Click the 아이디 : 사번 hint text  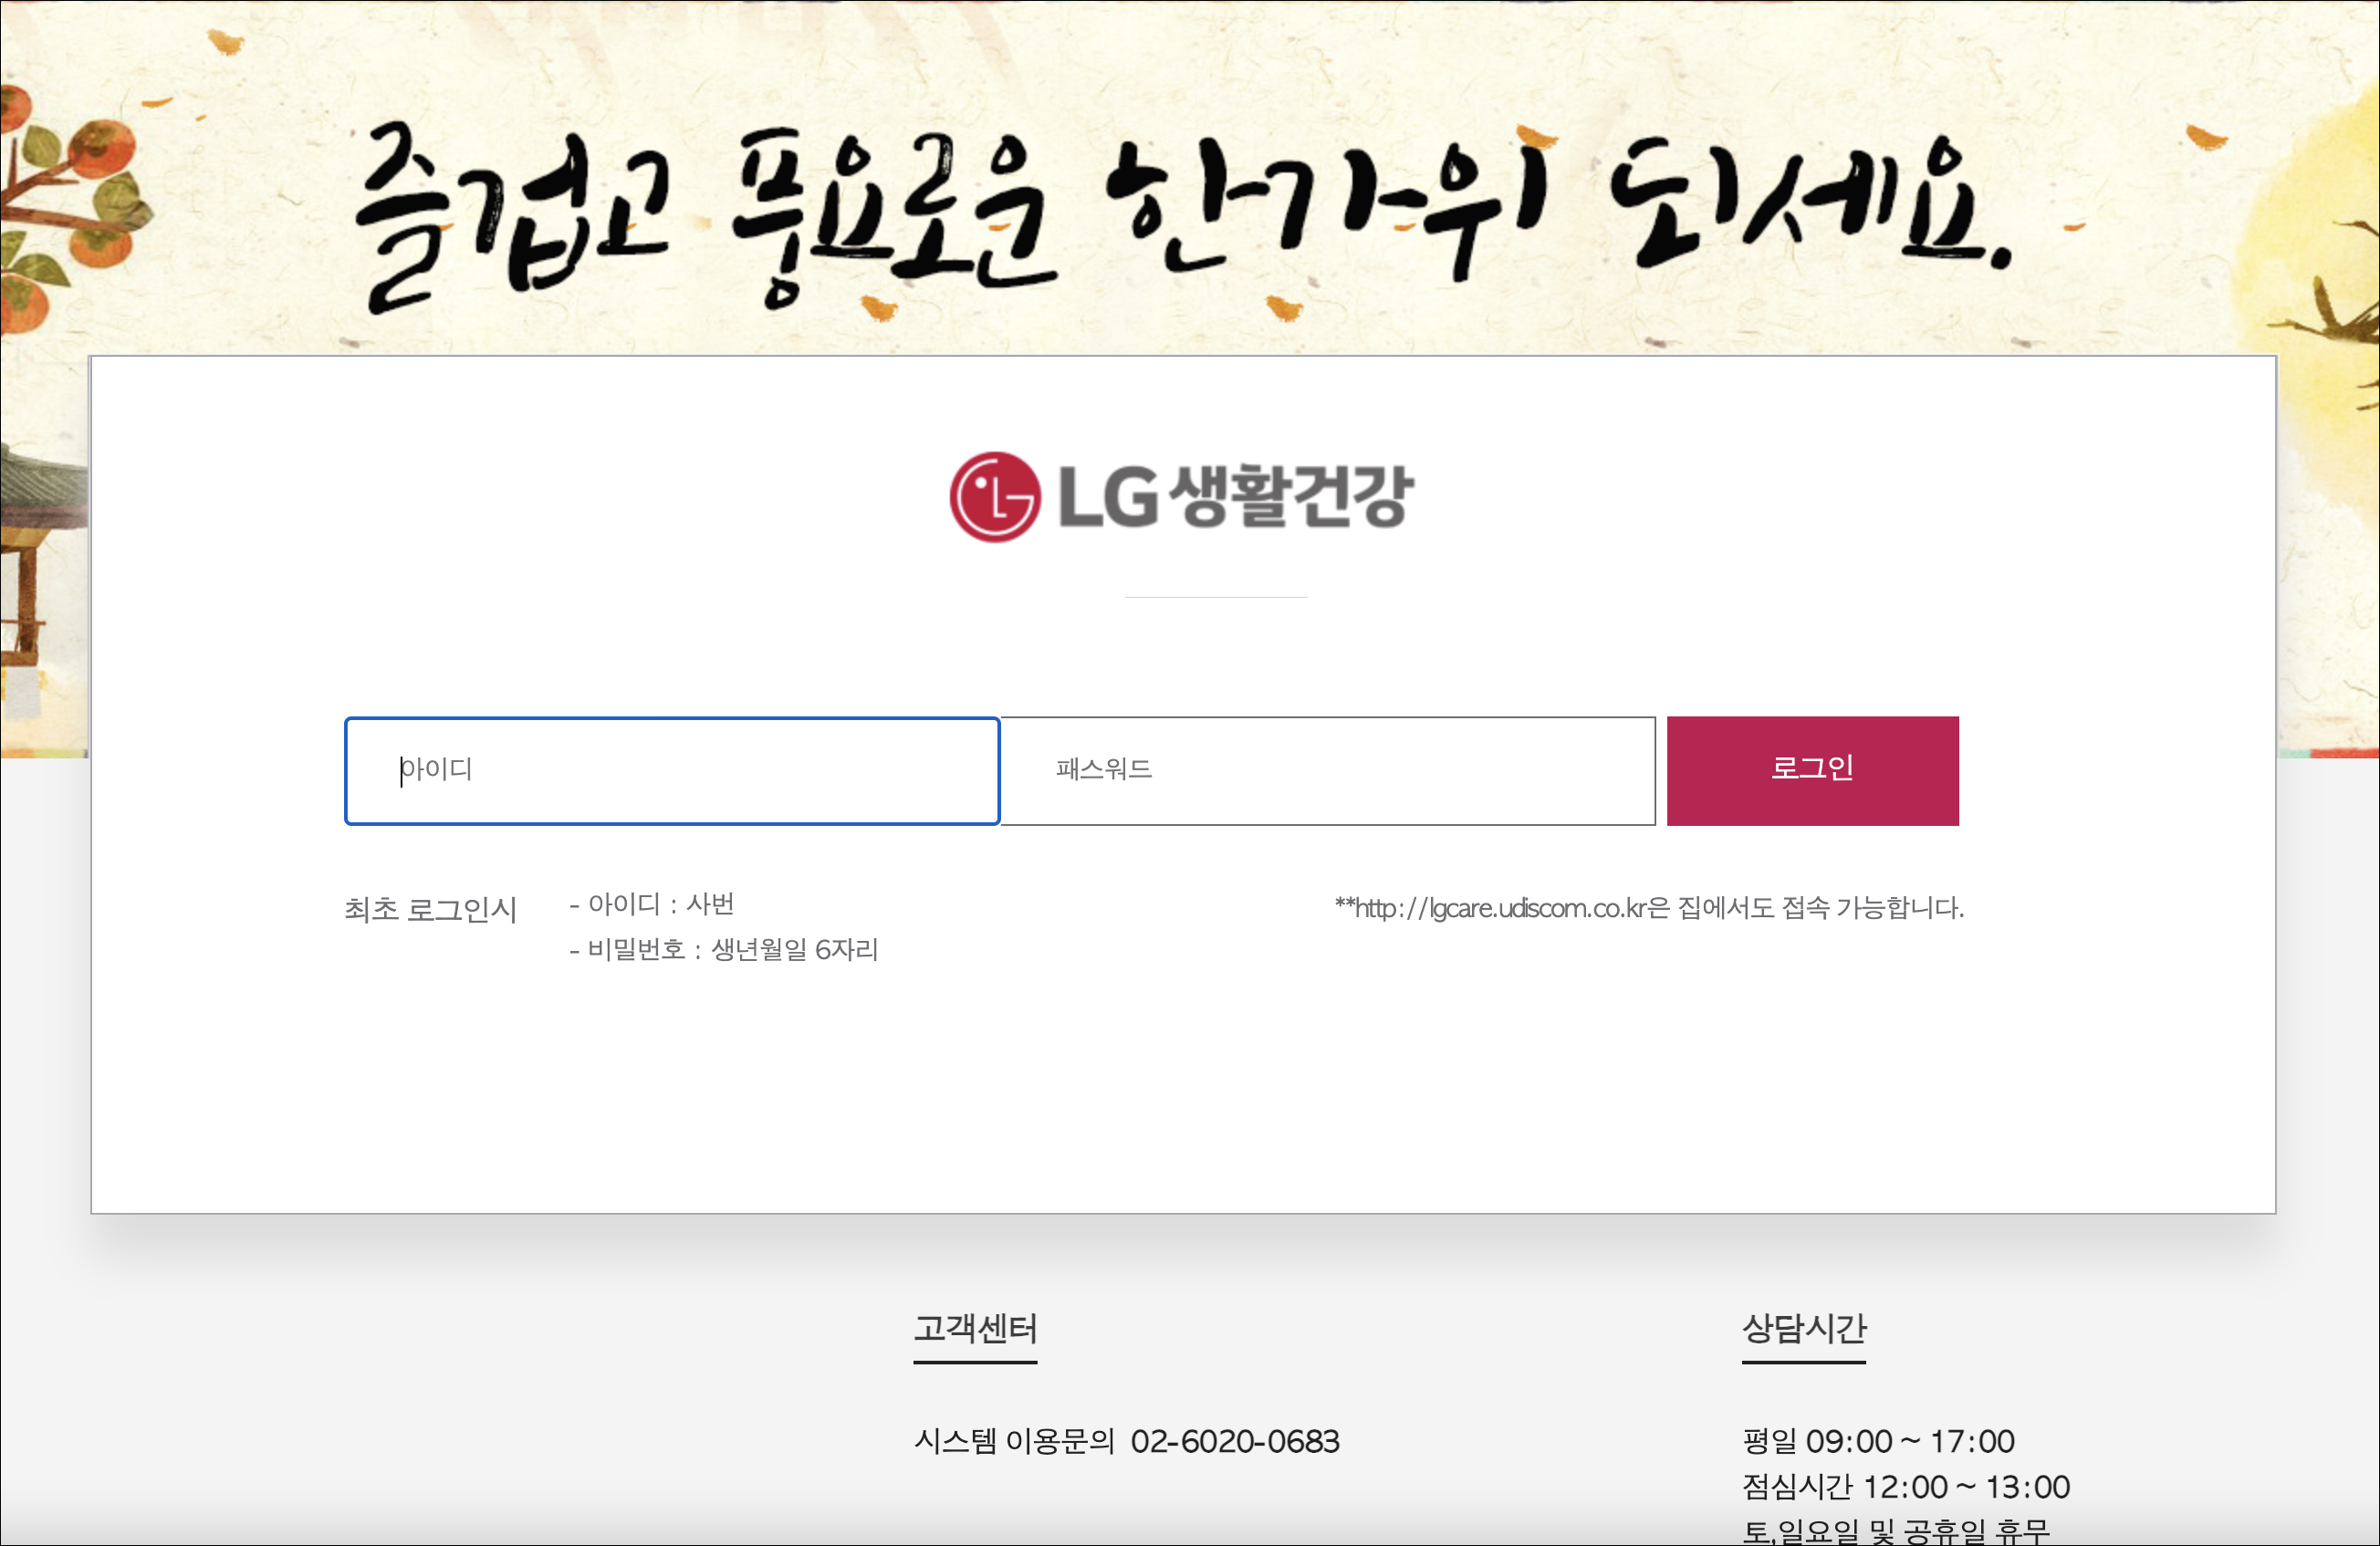click(x=652, y=904)
